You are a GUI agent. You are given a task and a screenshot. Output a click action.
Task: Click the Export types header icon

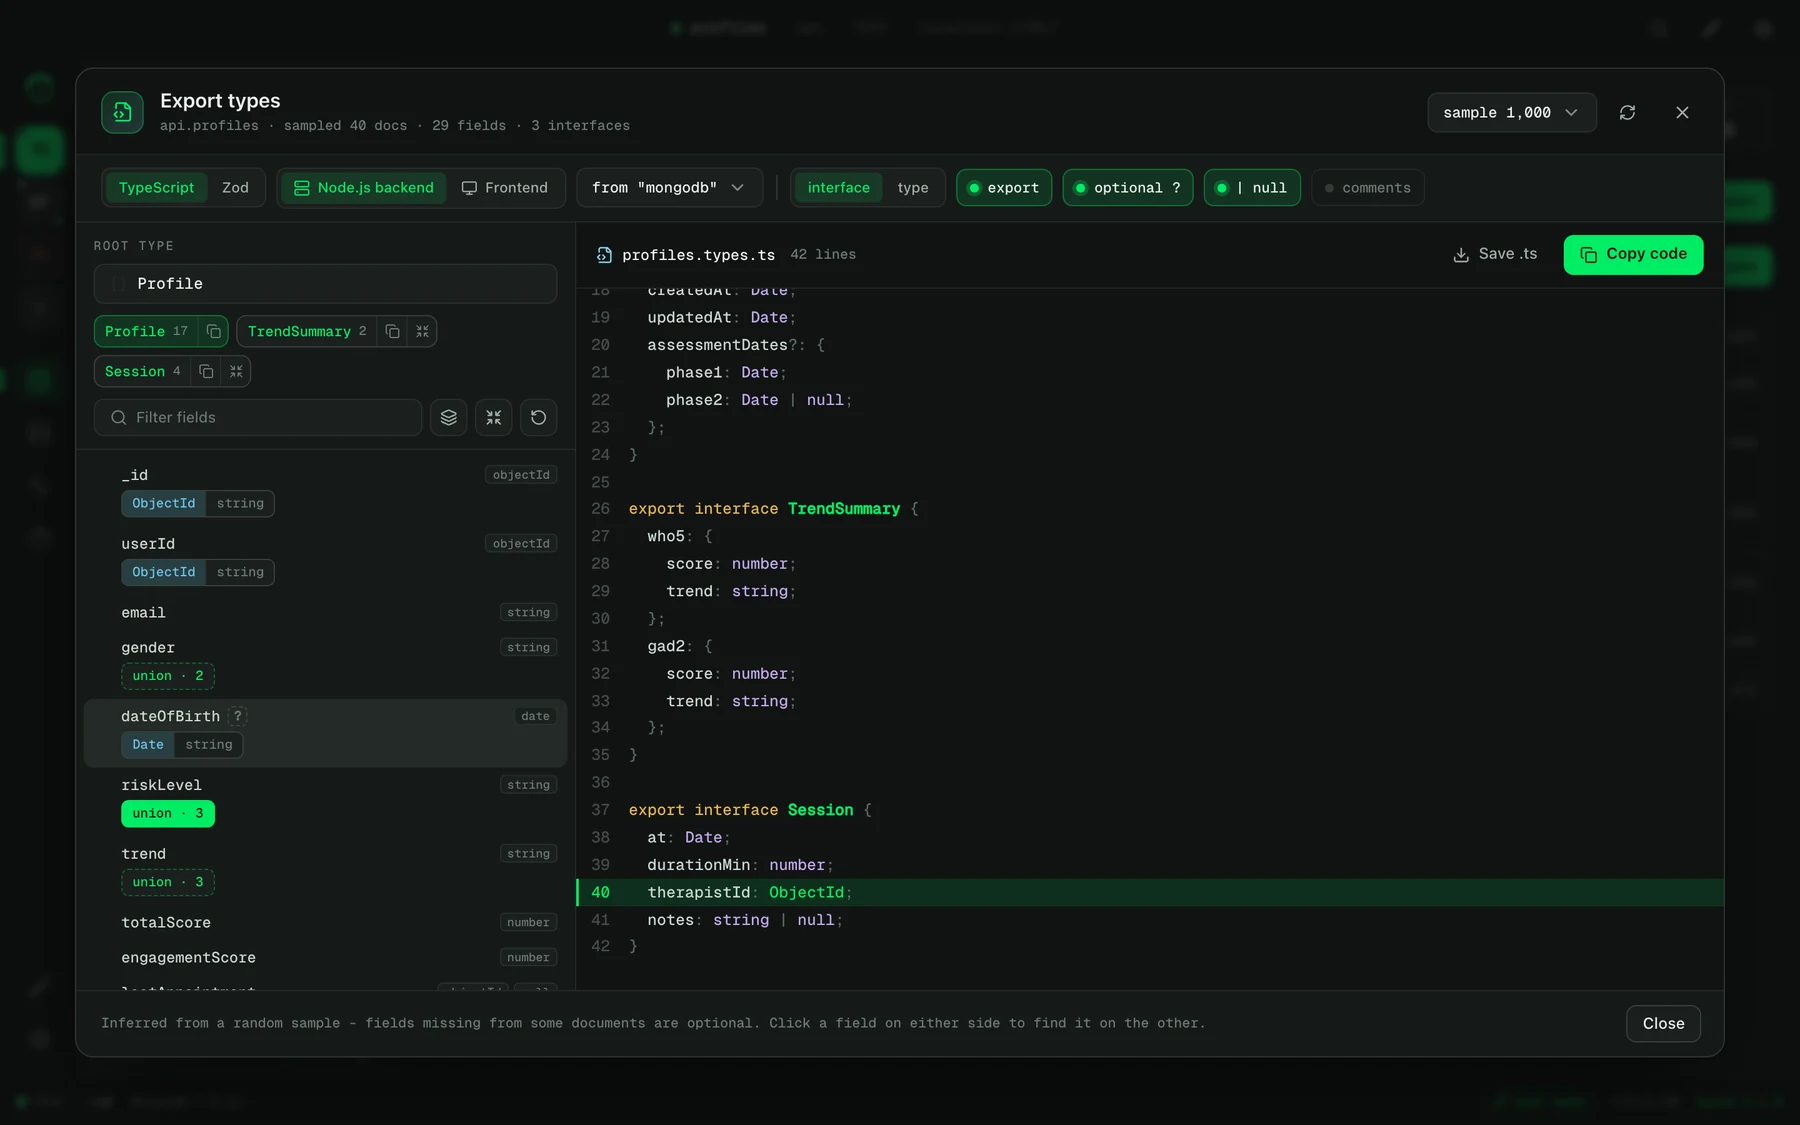[122, 112]
